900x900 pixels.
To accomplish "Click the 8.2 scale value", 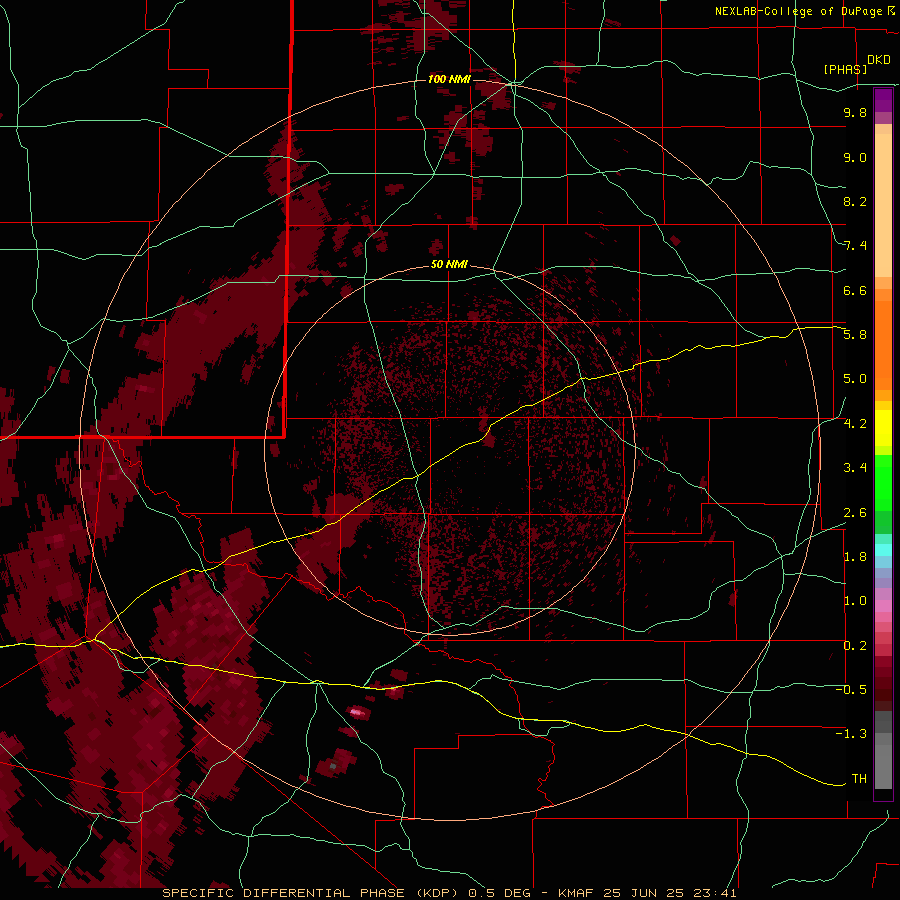I will 855,201.
